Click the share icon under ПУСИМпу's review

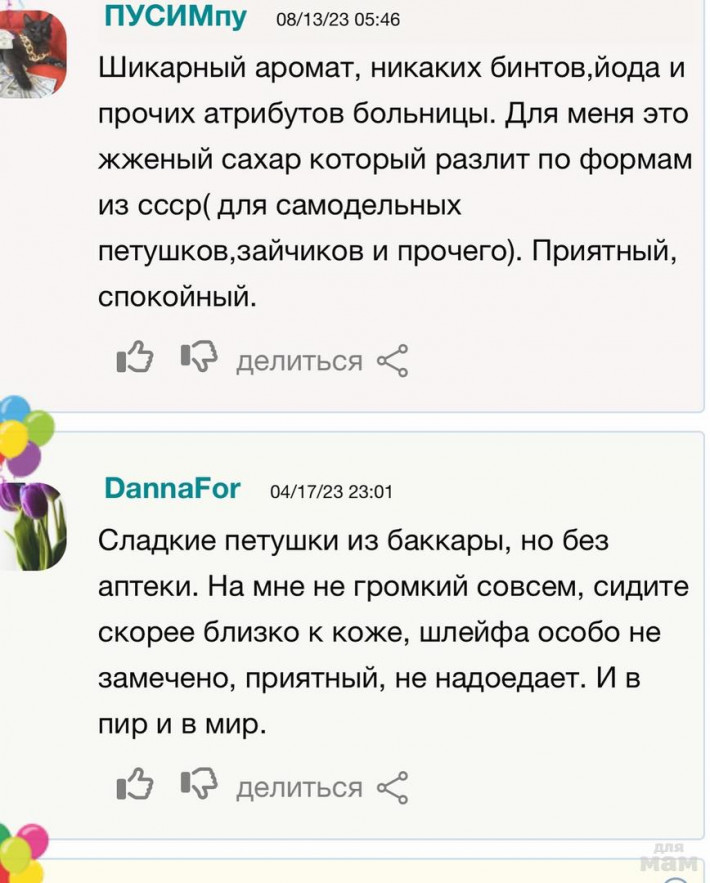392,361
